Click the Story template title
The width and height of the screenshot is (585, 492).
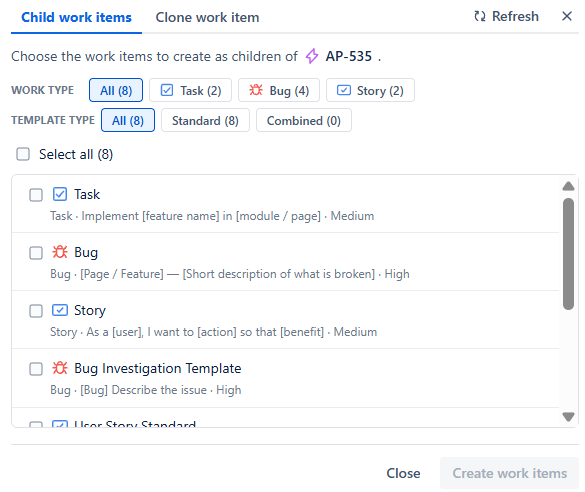point(90,310)
